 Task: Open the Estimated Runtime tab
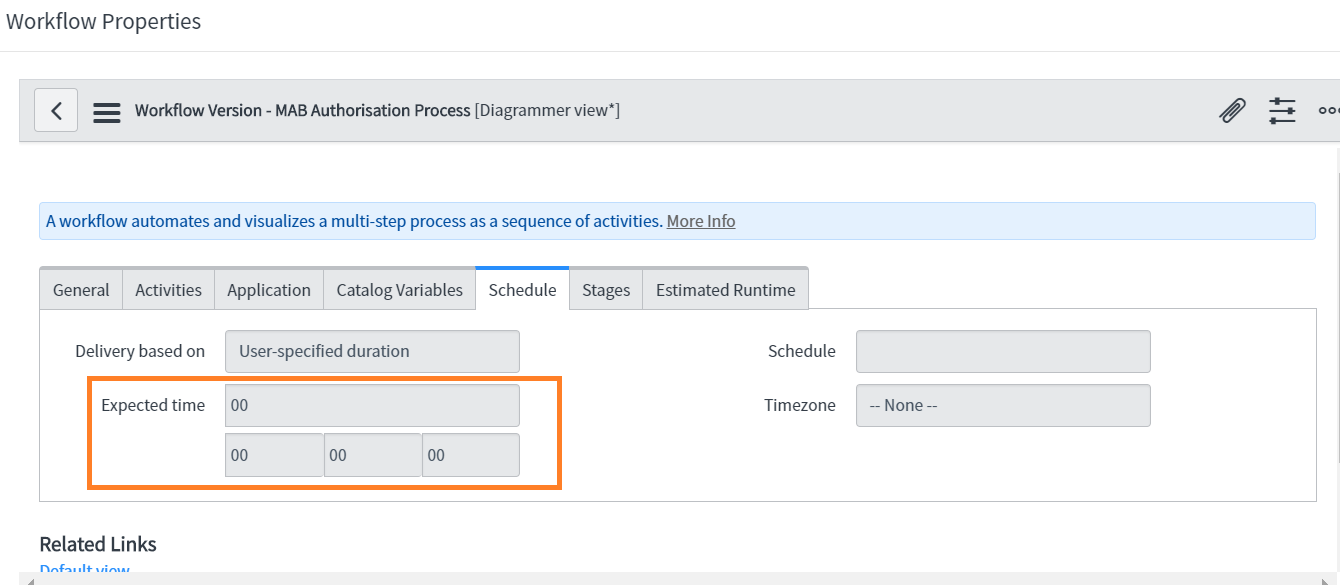click(x=725, y=289)
